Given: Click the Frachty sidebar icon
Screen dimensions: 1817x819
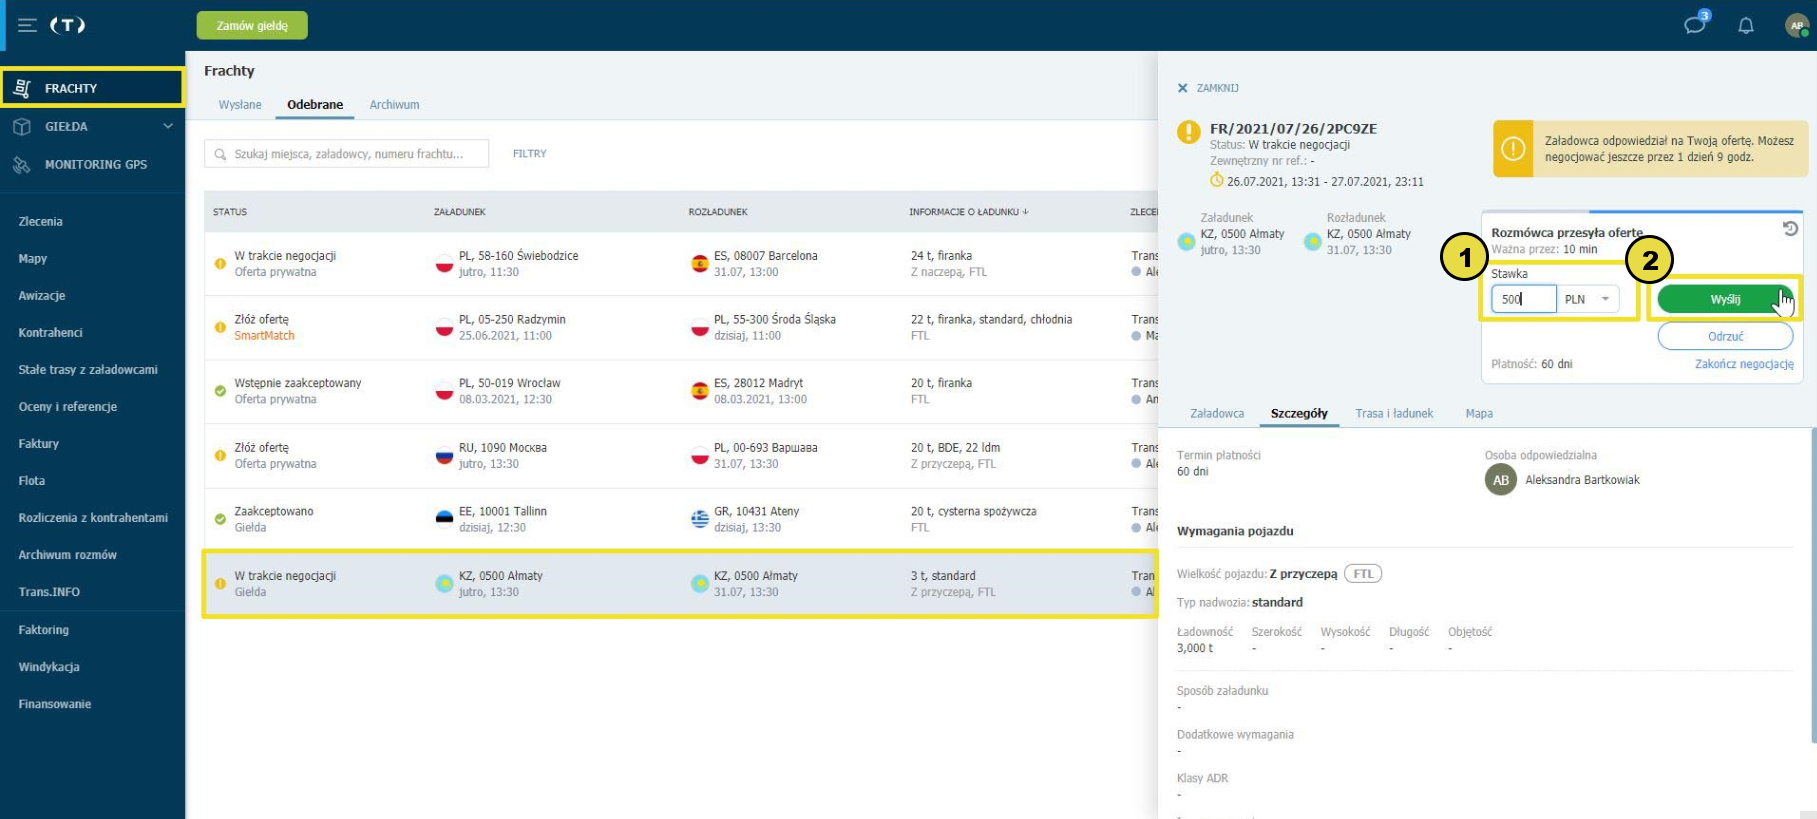Looking at the screenshot, I should (22, 88).
